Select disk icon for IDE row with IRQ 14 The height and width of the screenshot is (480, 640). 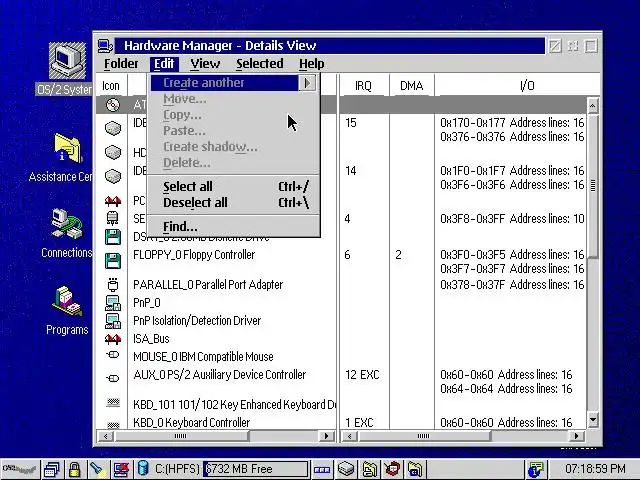click(x=113, y=176)
